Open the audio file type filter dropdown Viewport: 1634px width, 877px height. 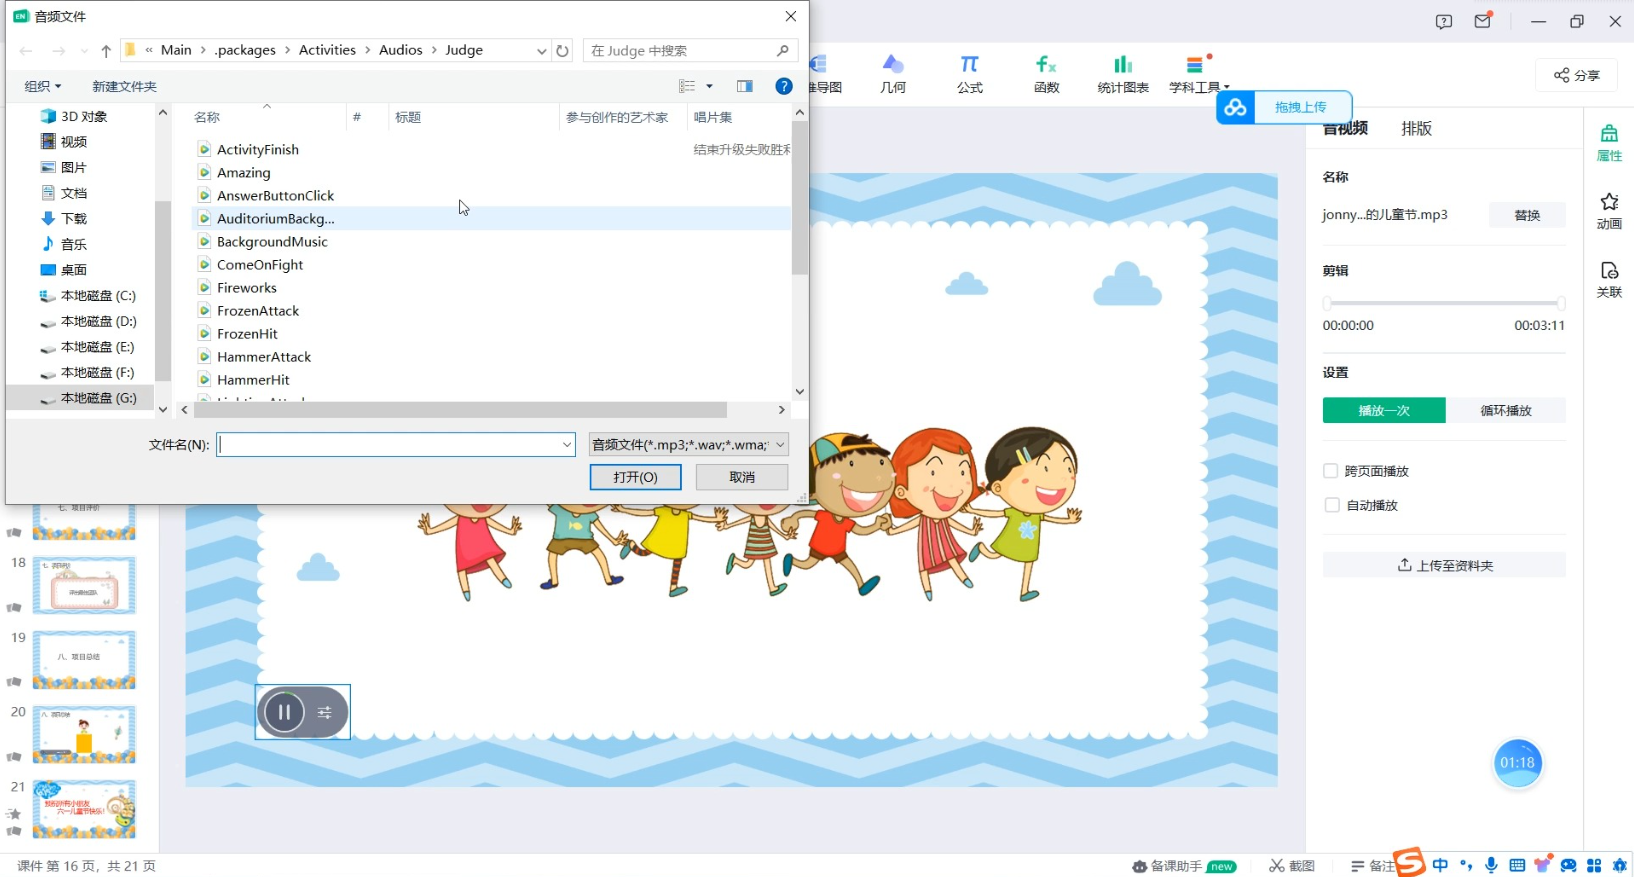point(688,444)
